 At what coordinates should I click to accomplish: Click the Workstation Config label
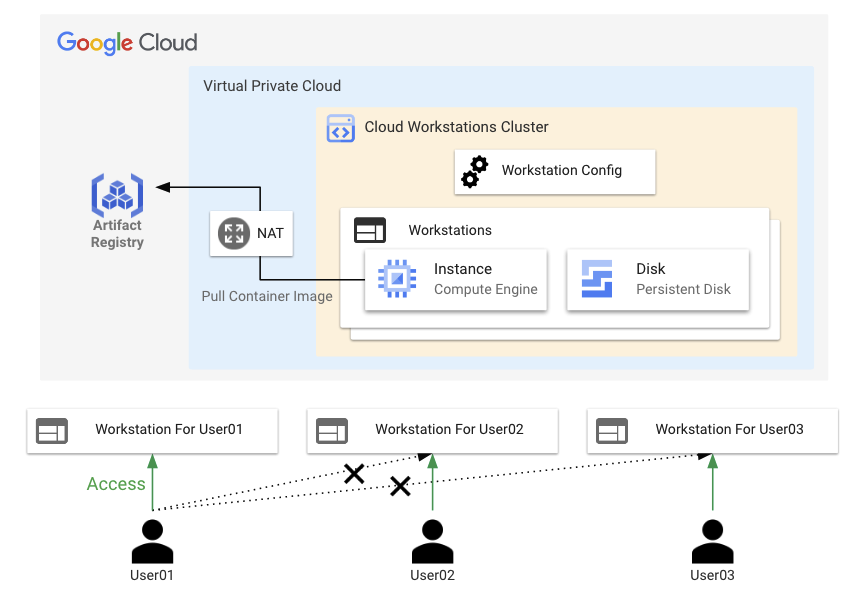[x=562, y=170]
